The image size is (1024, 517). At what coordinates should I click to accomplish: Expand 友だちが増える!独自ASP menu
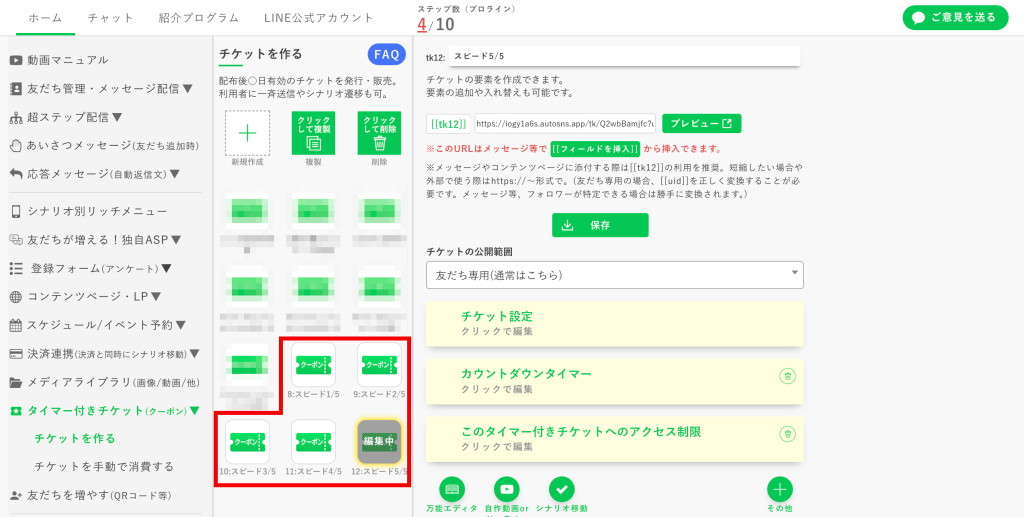click(95, 240)
